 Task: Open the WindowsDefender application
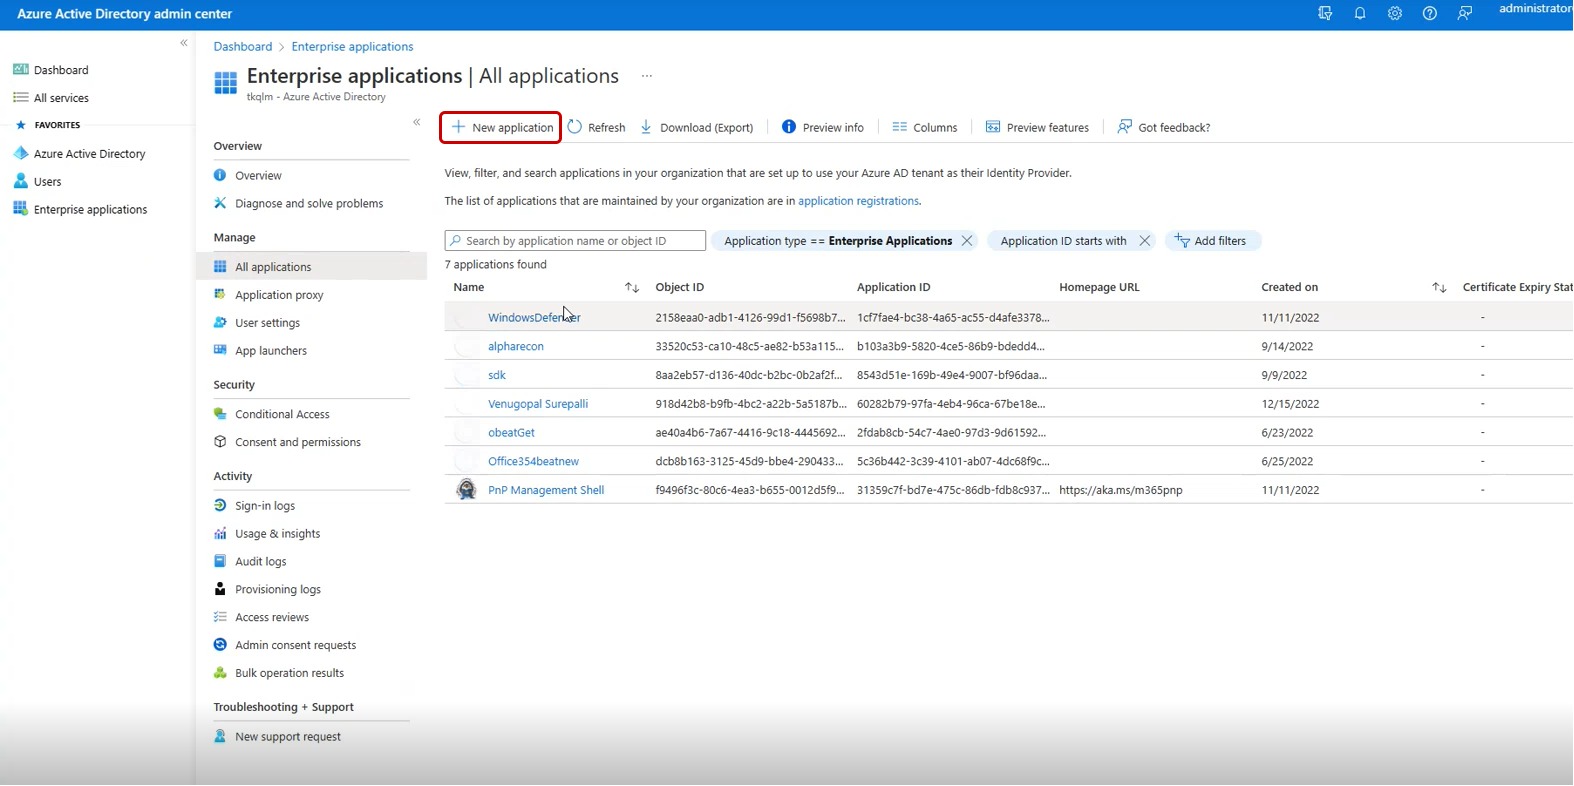534,318
